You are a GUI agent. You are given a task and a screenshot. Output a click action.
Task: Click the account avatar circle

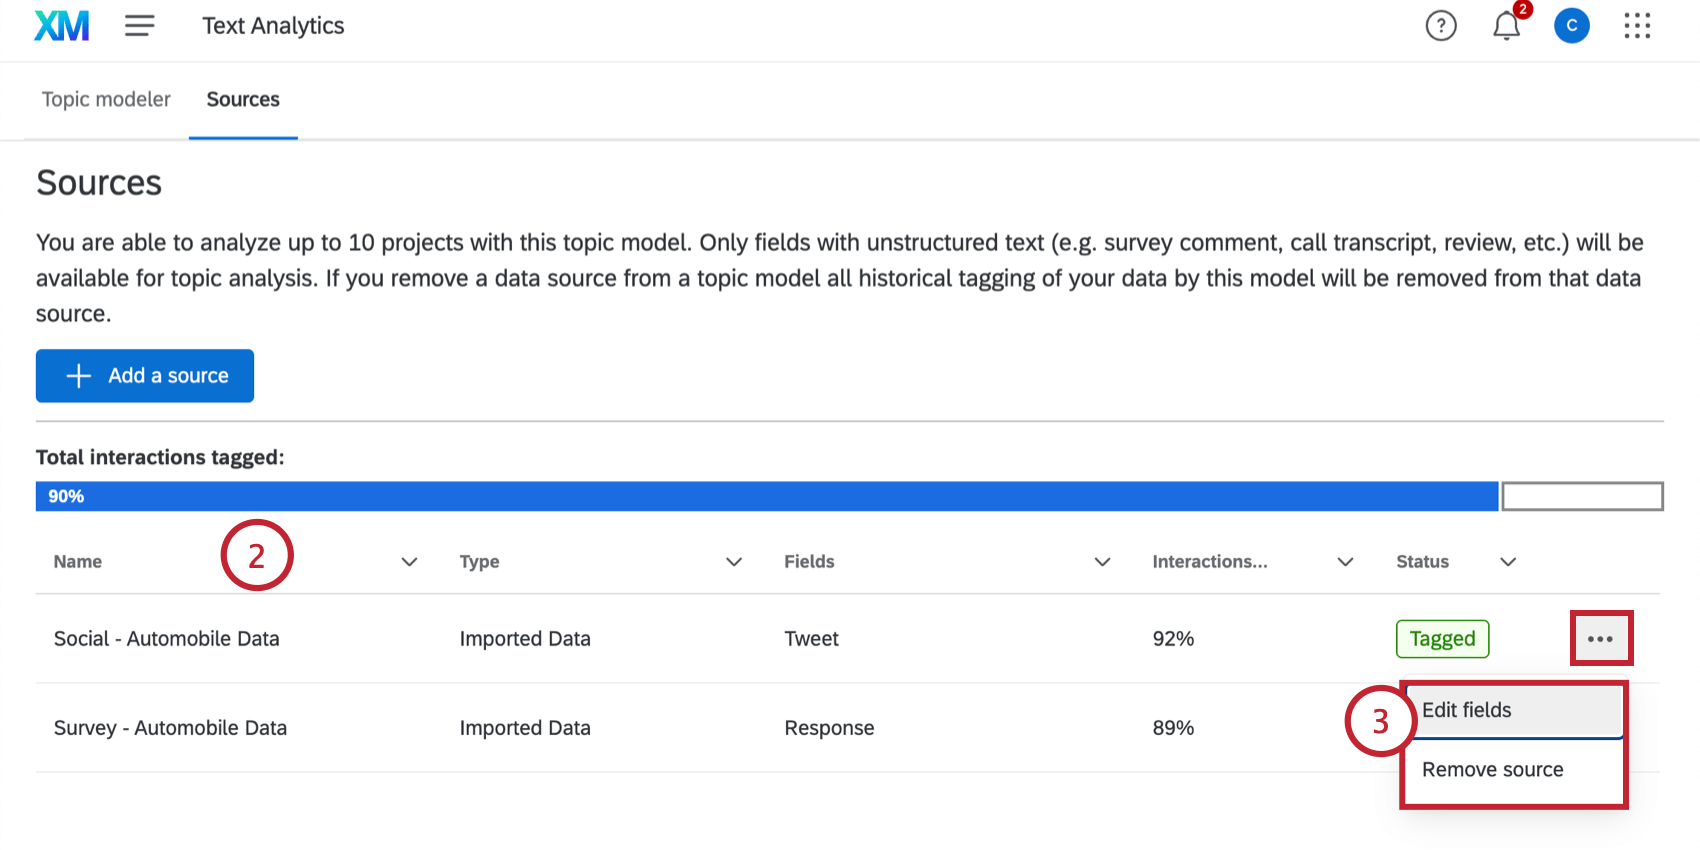pyautogui.click(x=1571, y=26)
